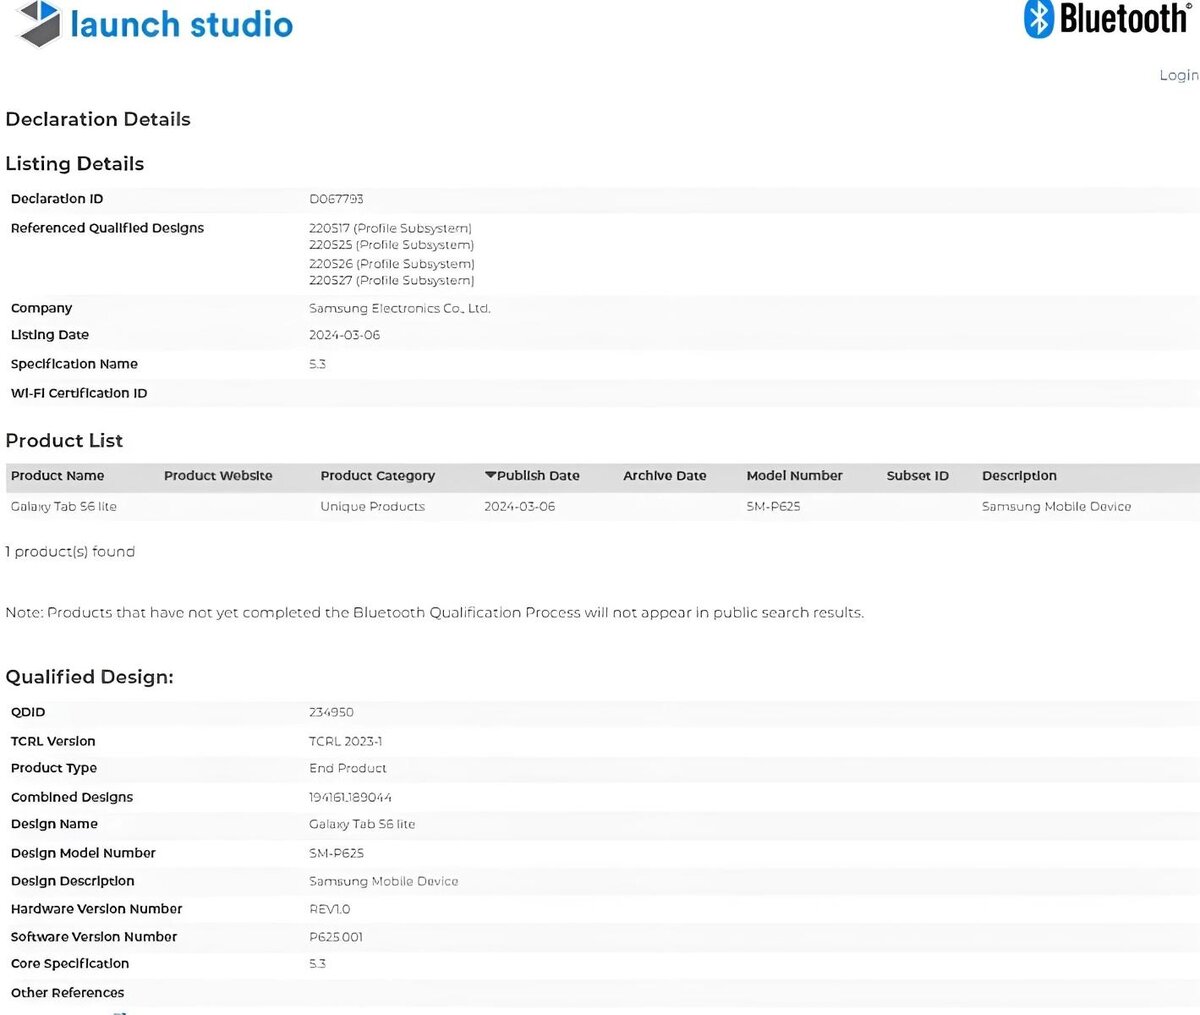Viewport: 1200px width, 1015px height.
Task: Click the launch studio logo icon
Action: pos(40,23)
